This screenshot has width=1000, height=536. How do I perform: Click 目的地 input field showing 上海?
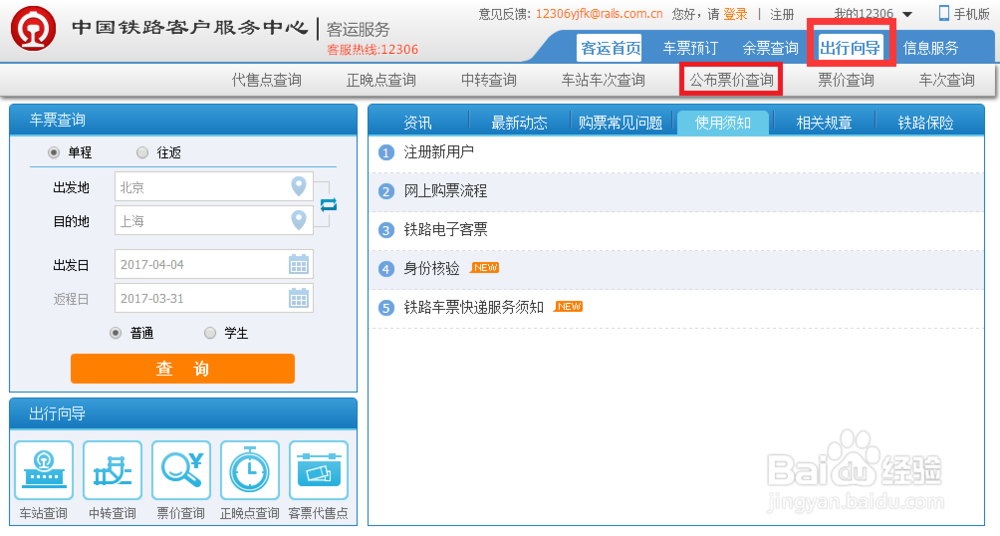pyautogui.click(x=214, y=220)
